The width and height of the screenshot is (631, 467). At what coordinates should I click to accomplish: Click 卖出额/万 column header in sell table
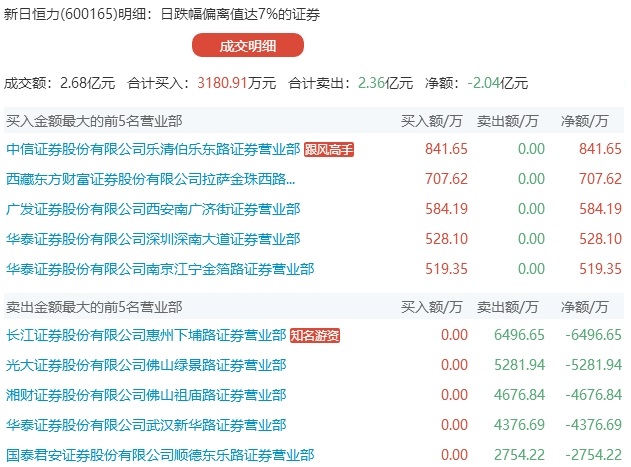pos(507,307)
